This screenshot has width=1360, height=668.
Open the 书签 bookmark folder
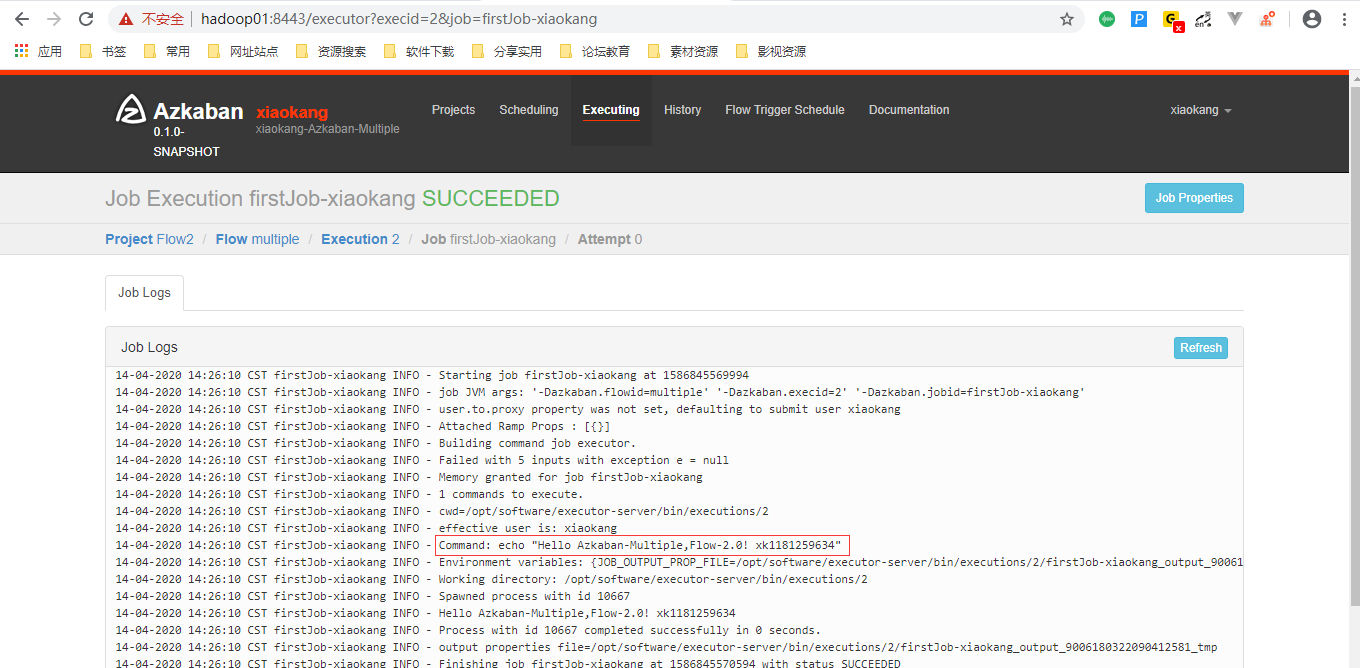click(102, 51)
